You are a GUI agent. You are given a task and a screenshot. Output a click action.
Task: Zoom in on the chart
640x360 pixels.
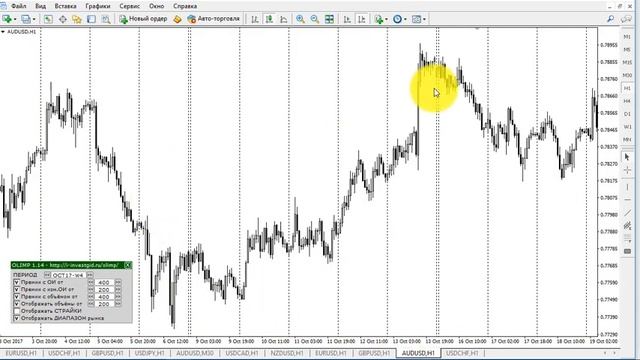pyautogui.click(x=300, y=19)
